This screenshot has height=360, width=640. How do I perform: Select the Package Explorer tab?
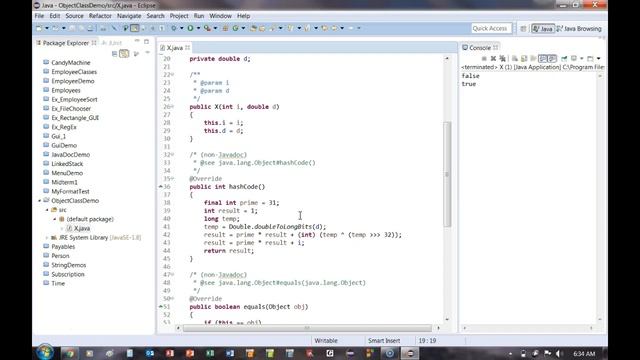[x=66, y=43]
